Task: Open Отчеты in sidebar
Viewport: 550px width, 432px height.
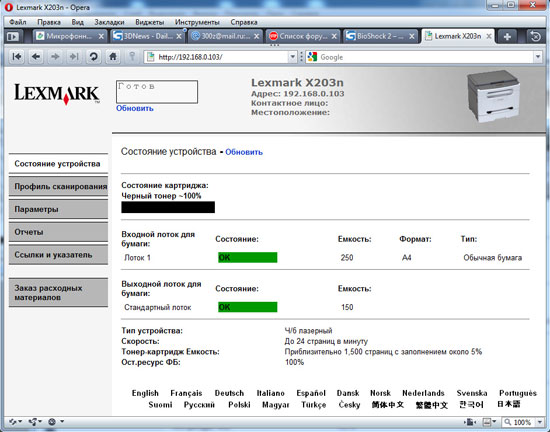Action: click(58, 232)
